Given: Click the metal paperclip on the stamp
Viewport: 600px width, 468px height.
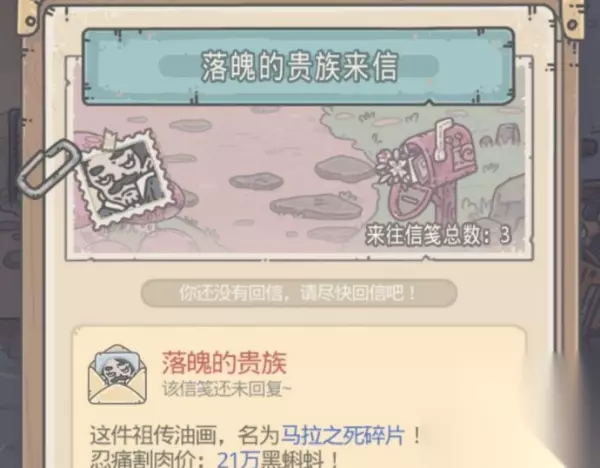Looking at the screenshot, I should (x=48, y=168).
